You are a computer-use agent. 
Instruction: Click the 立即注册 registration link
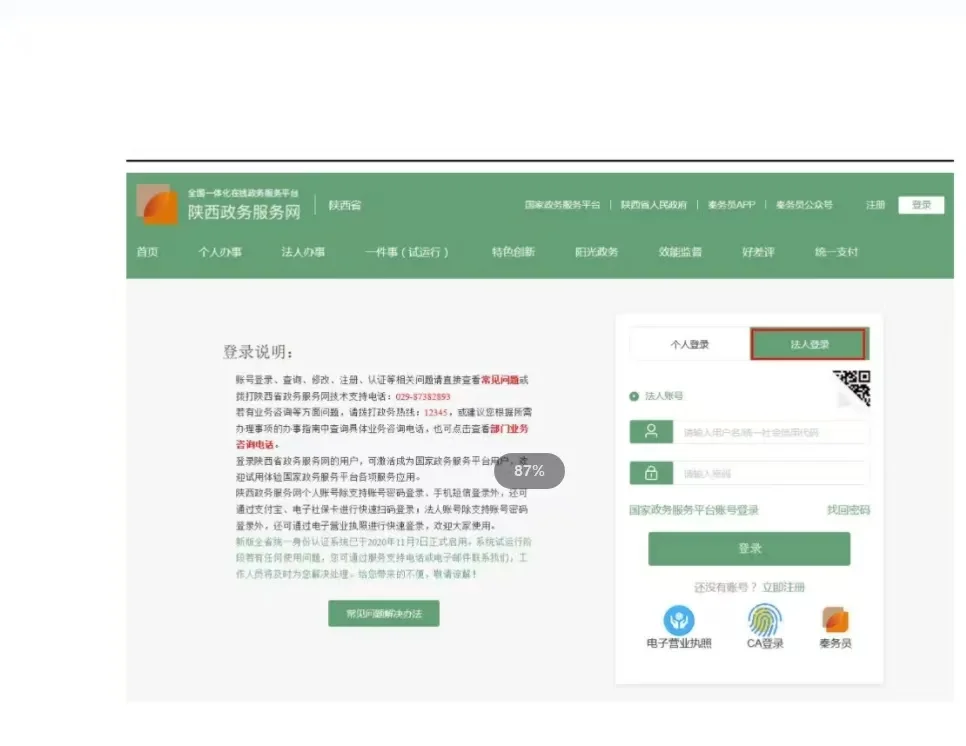click(x=784, y=585)
